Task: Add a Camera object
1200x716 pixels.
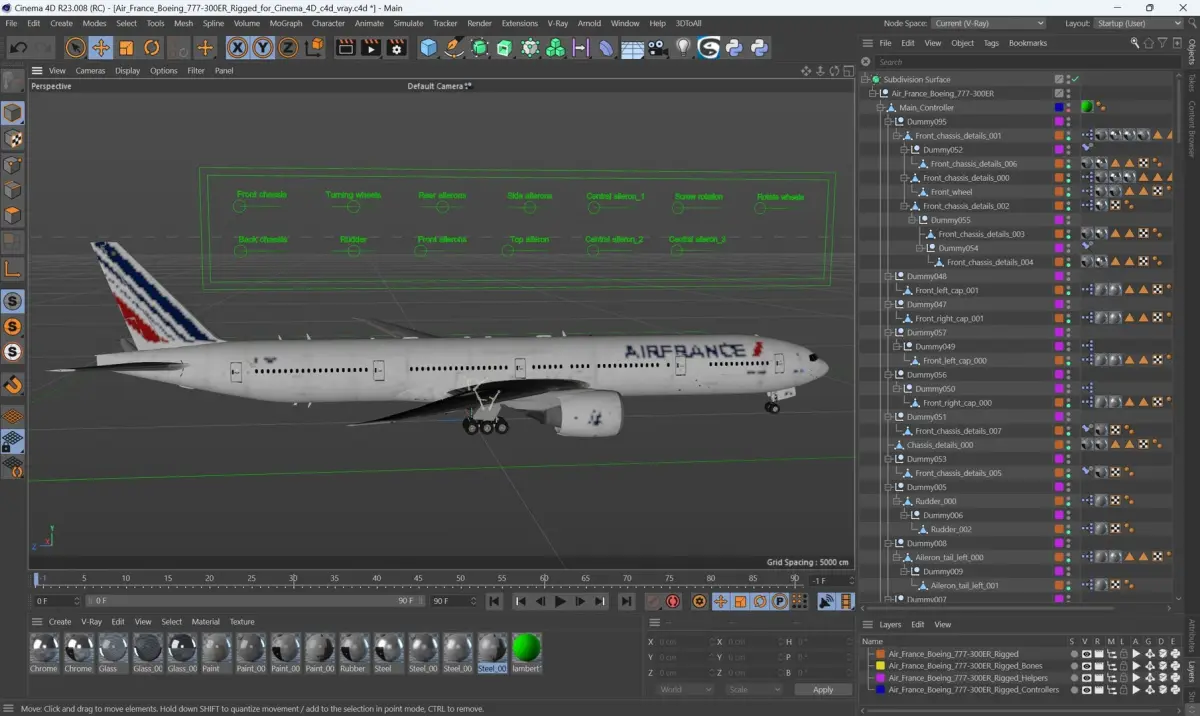Action: point(657,47)
